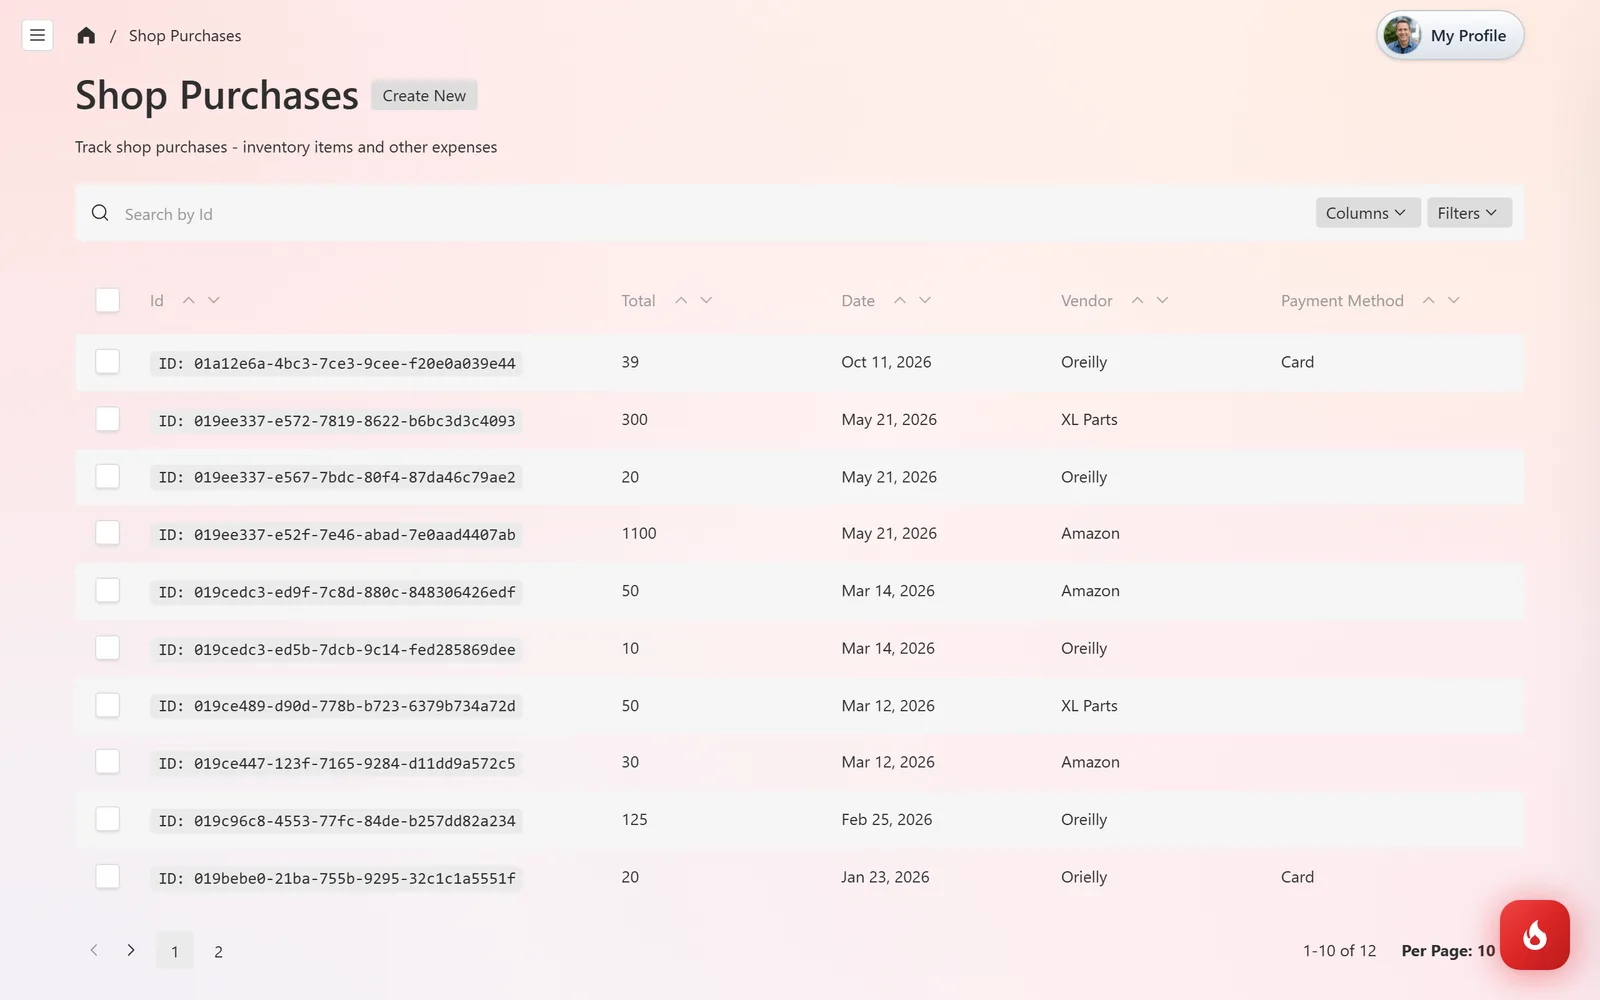Select checkbox for the 300 XL Parts row

(107, 419)
